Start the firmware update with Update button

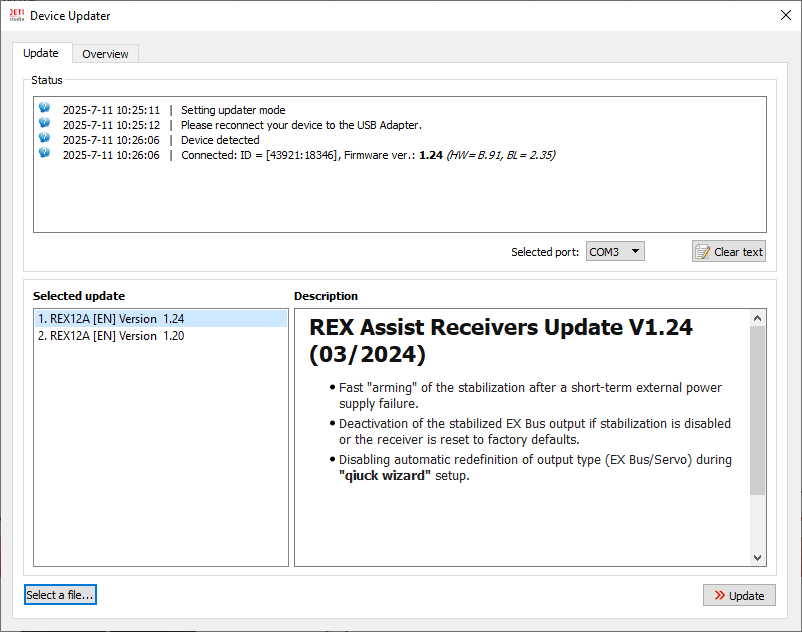click(x=739, y=595)
